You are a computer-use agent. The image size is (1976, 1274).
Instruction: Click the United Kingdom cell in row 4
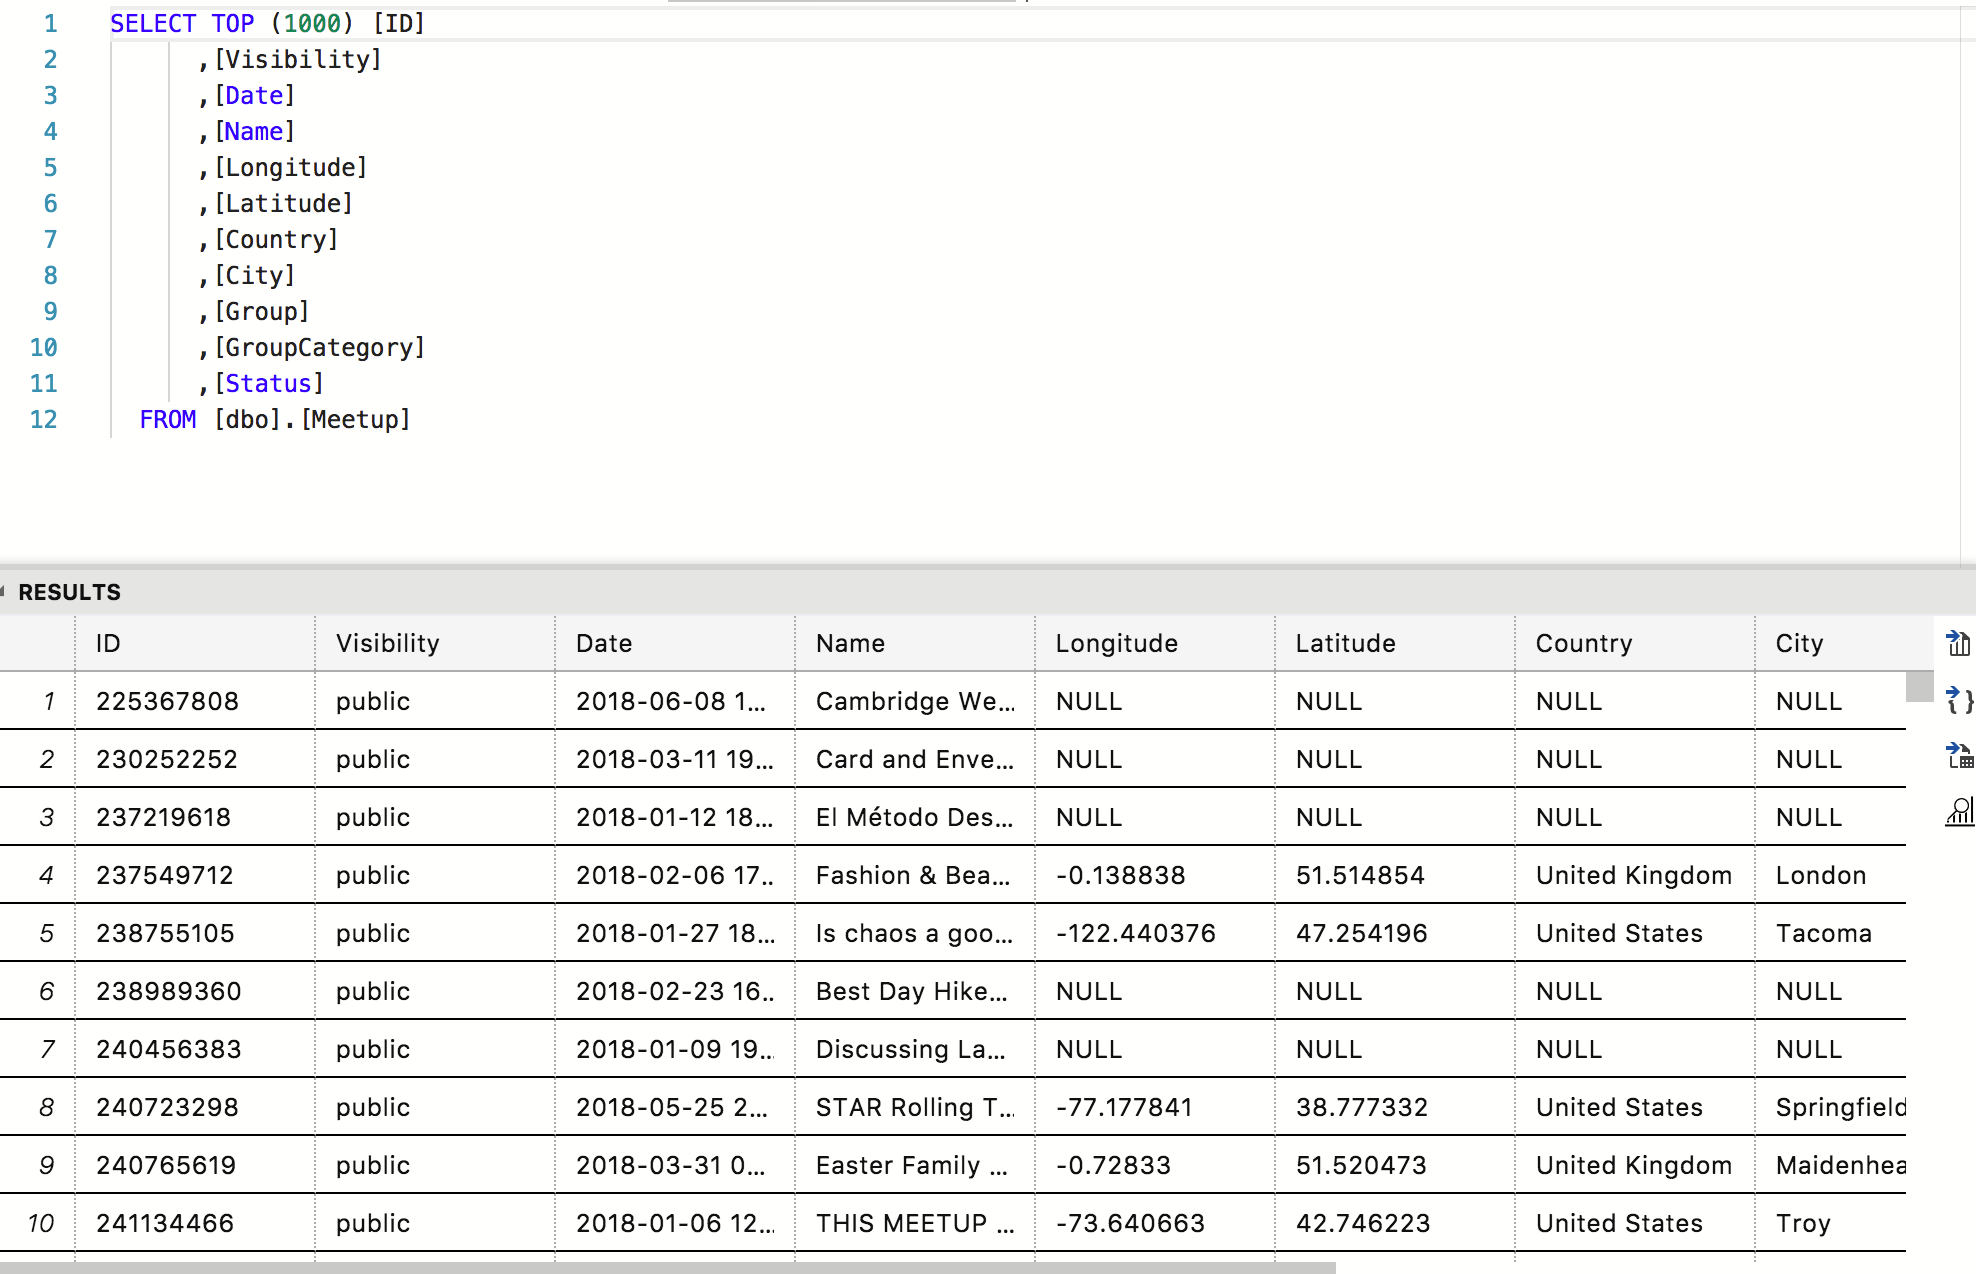click(1632, 875)
